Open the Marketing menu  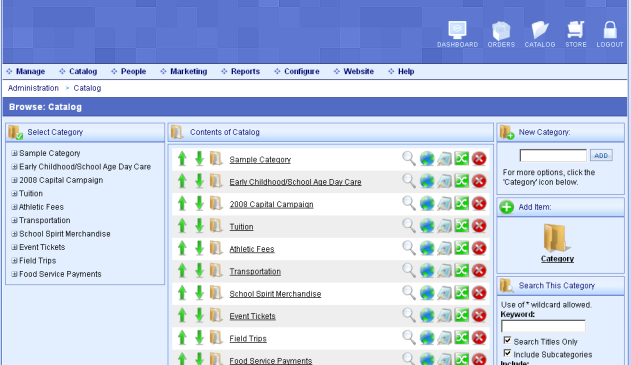pyautogui.click(x=188, y=71)
